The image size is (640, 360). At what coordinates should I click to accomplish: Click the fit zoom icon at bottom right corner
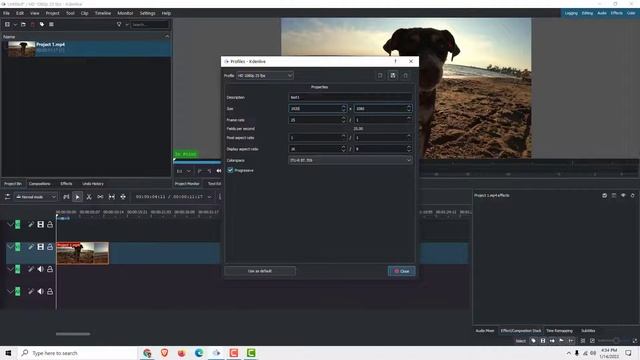coord(635,340)
